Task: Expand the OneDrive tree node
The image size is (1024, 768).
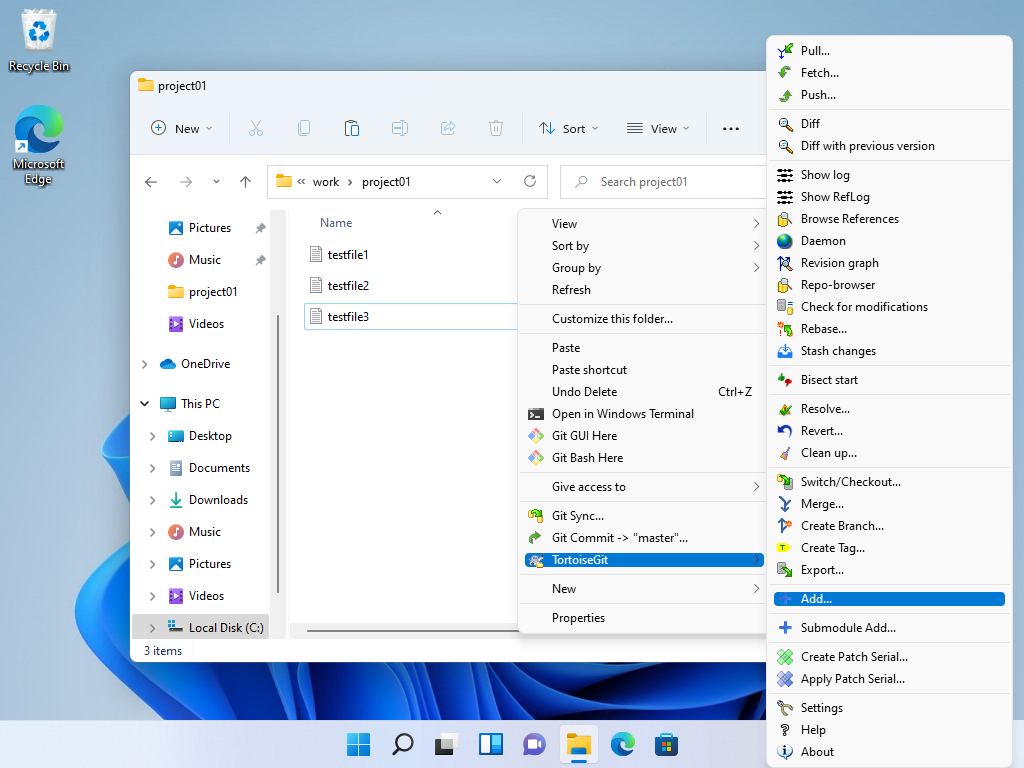Action: click(x=145, y=364)
